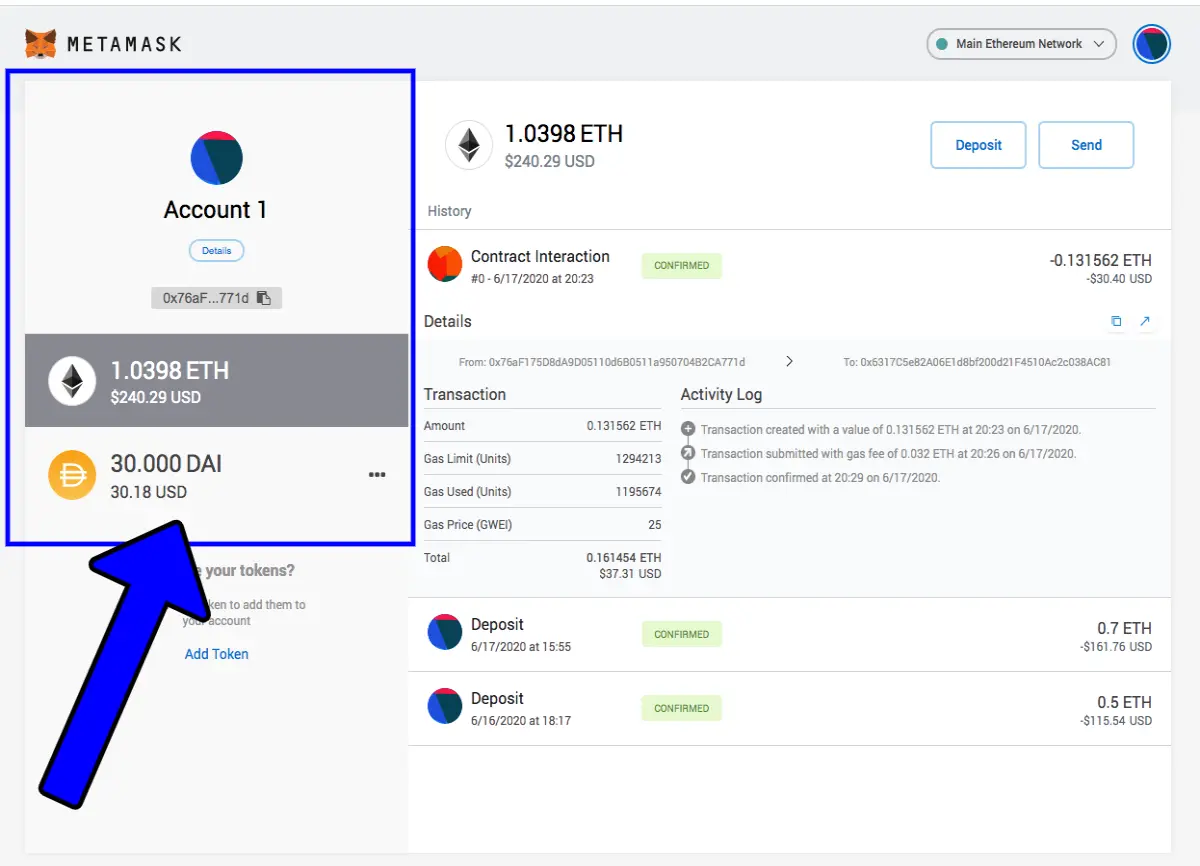Click the transaction confirmed checkmark icon

pos(688,477)
